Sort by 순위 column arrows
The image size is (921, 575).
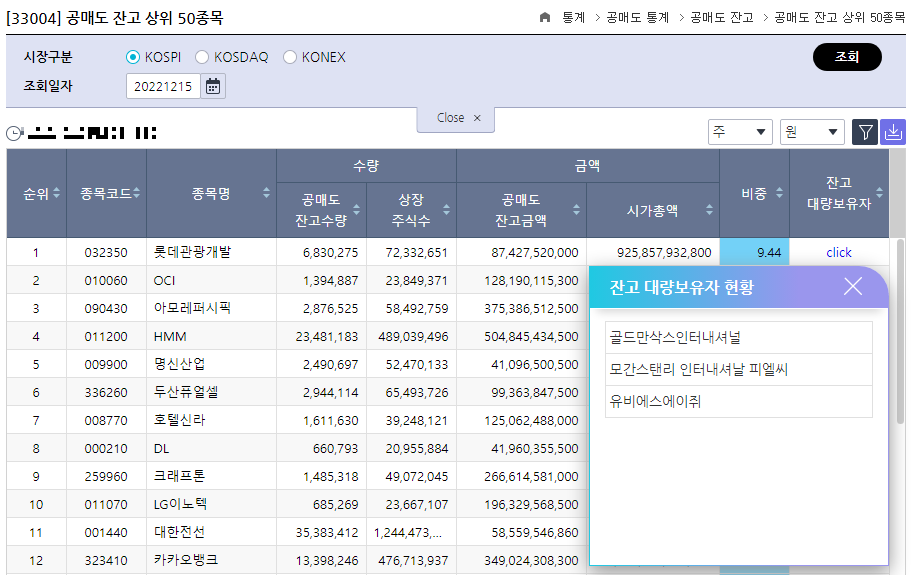[x=56, y=193]
